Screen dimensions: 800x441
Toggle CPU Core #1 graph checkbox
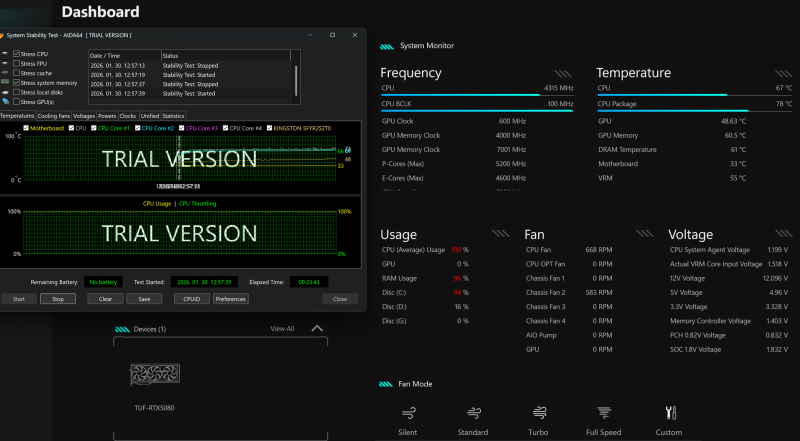pyautogui.click(x=94, y=128)
